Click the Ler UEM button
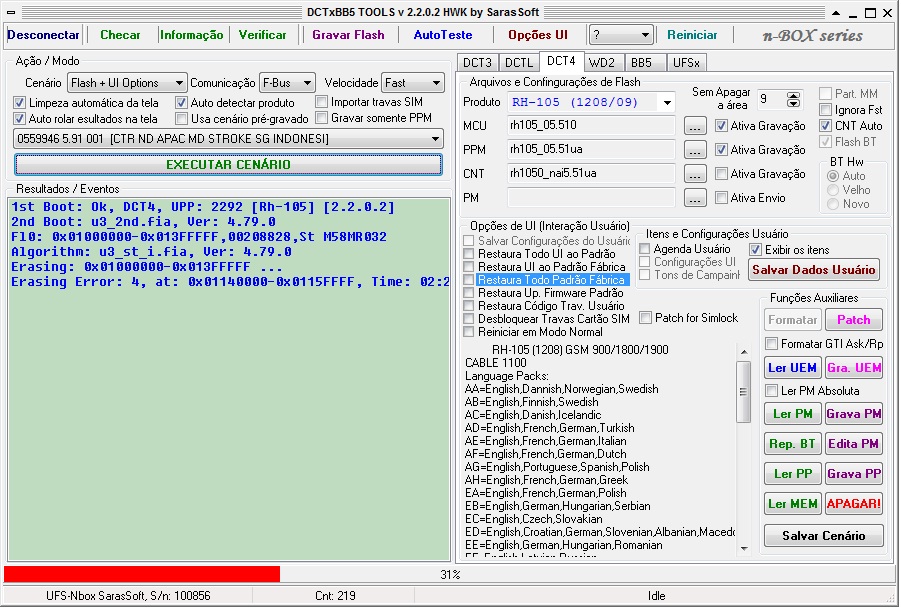 792,368
